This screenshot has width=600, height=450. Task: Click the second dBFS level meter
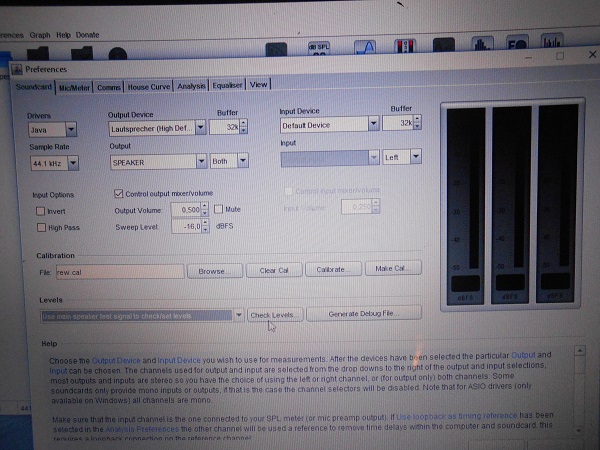coord(511,205)
